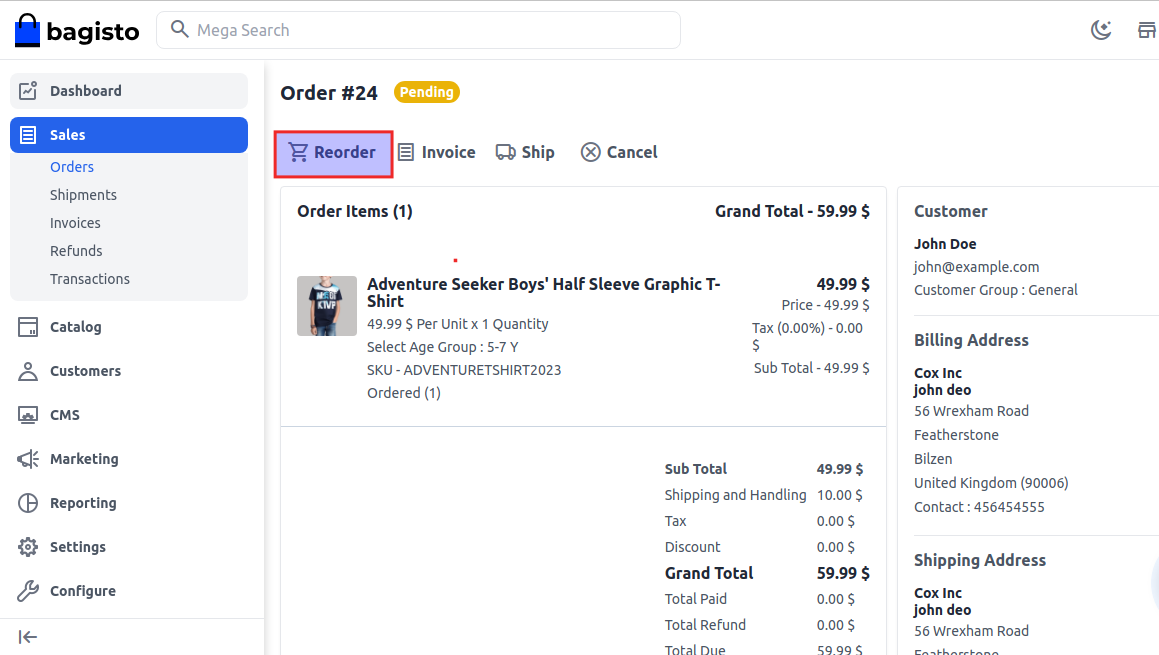Click the bagisto logo
Image resolution: width=1159 pixels, height=655 pixels.
77,30
